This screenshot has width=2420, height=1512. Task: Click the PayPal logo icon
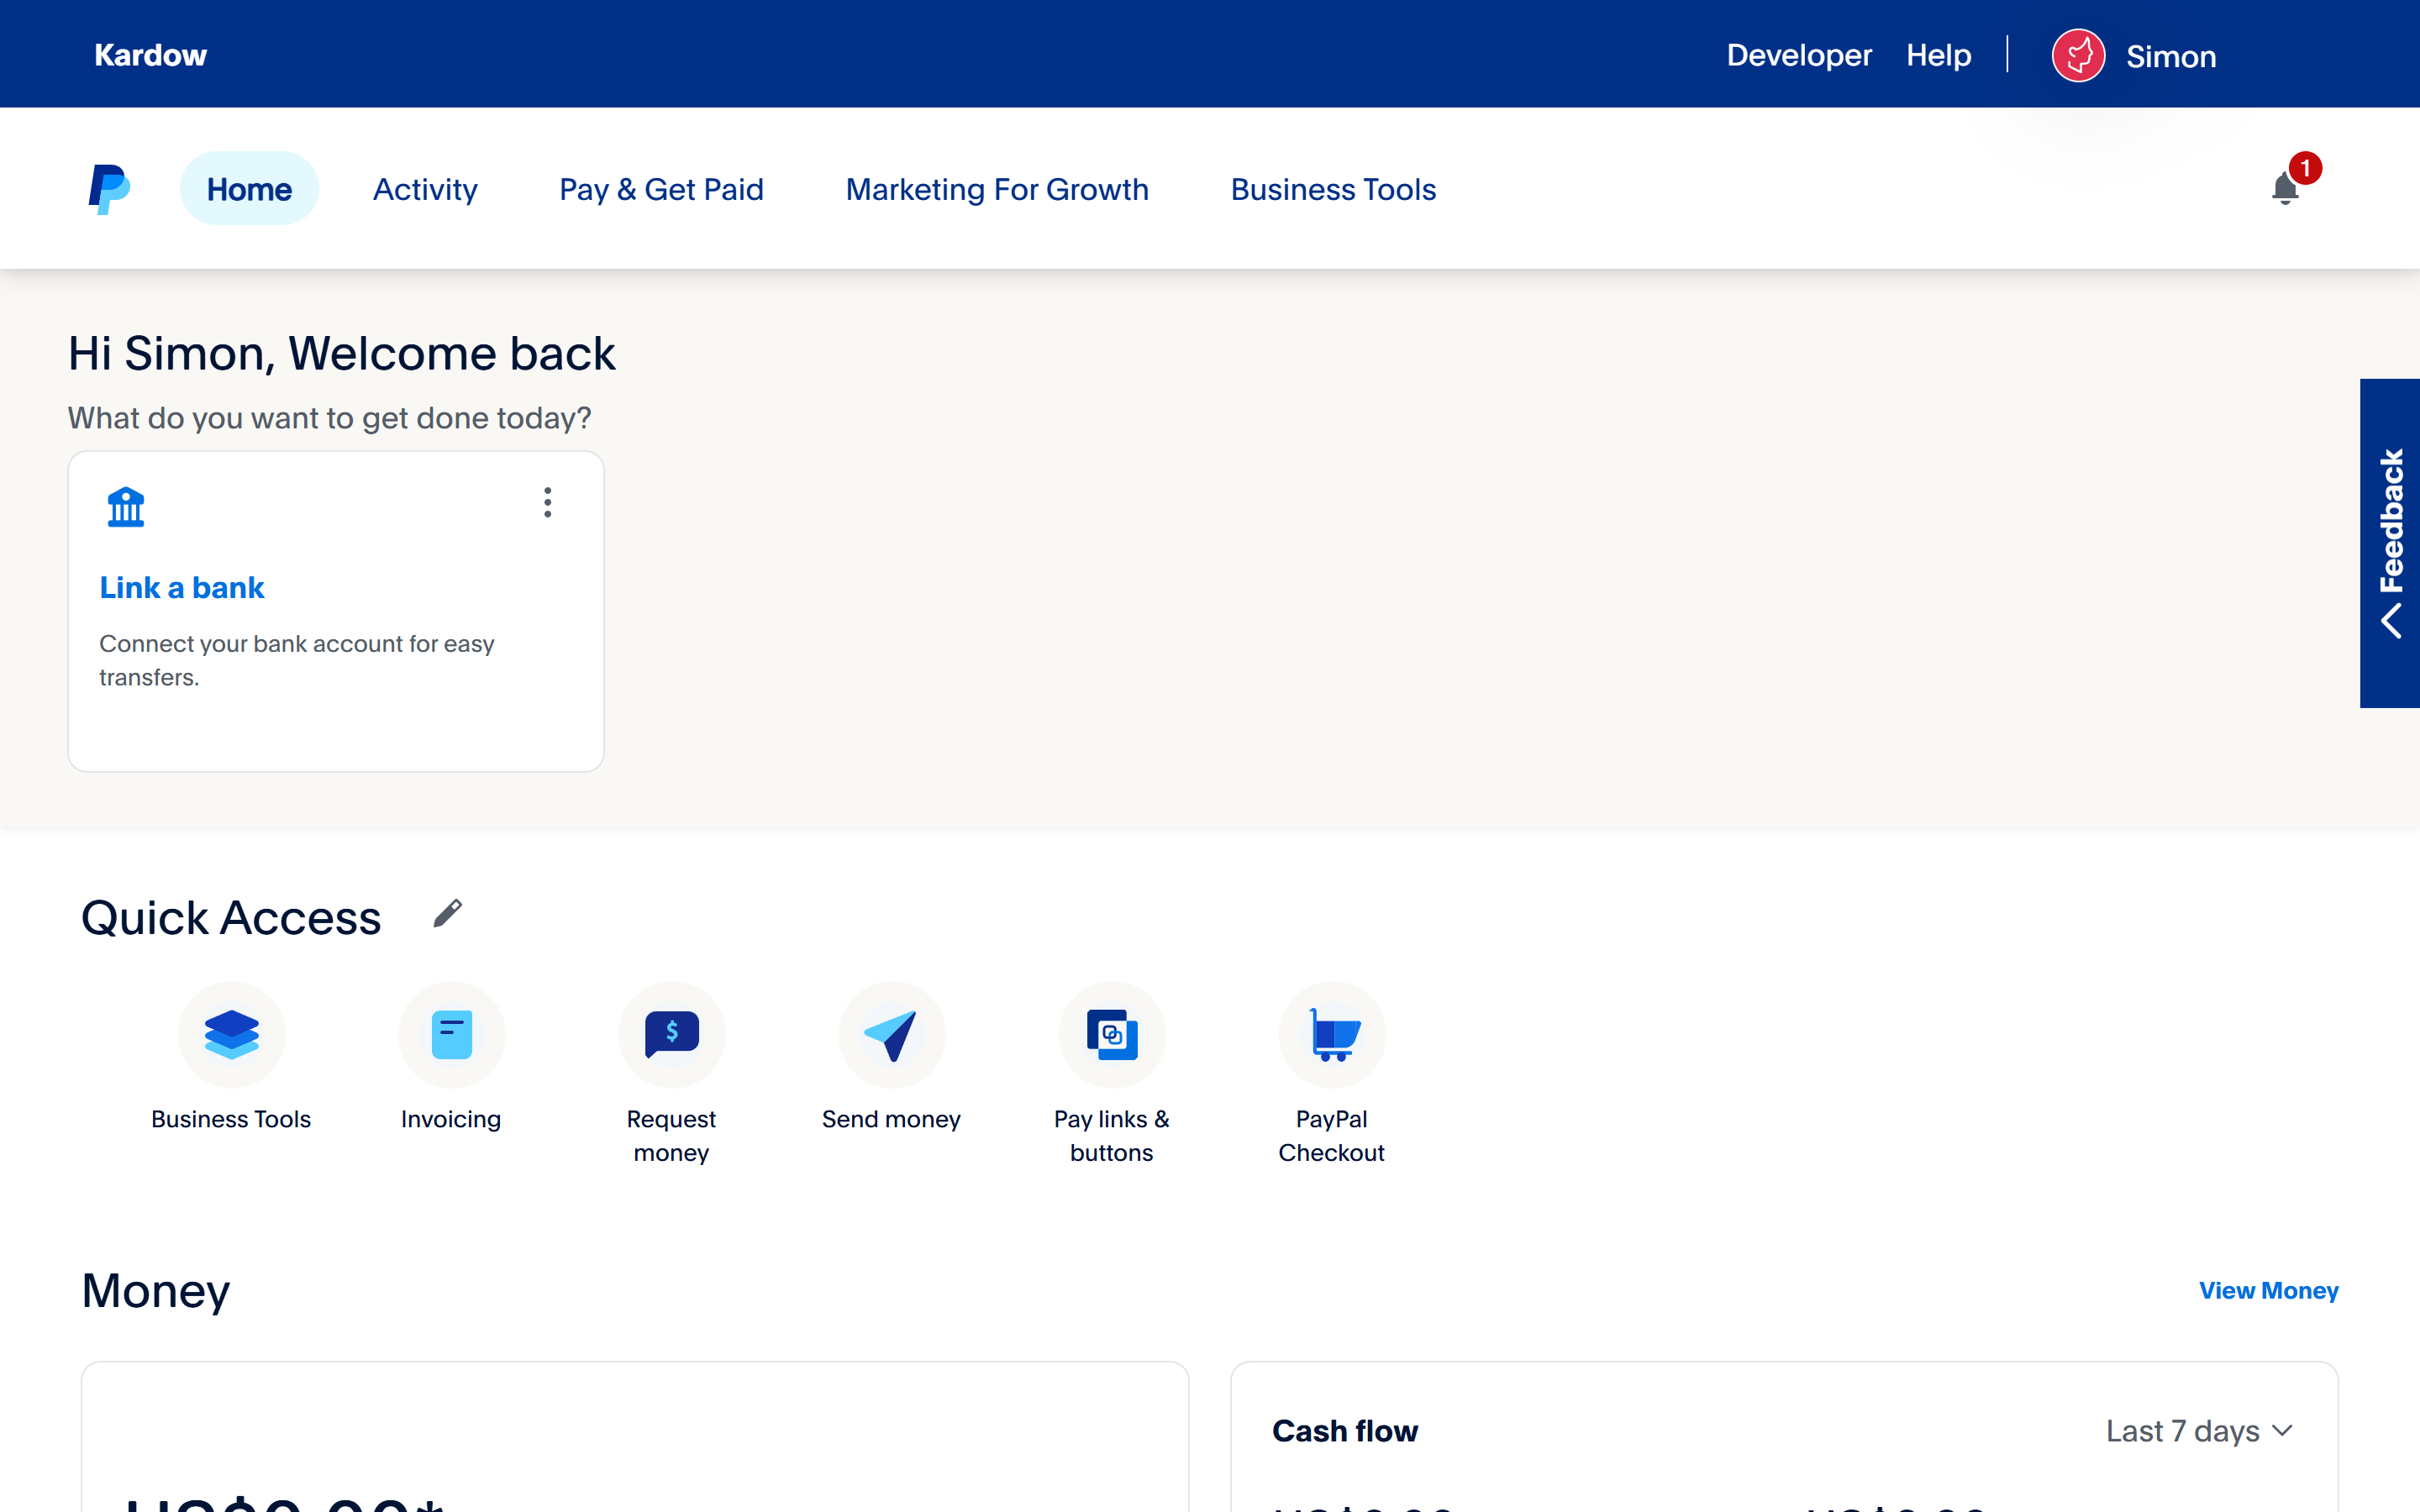point(109,188)
